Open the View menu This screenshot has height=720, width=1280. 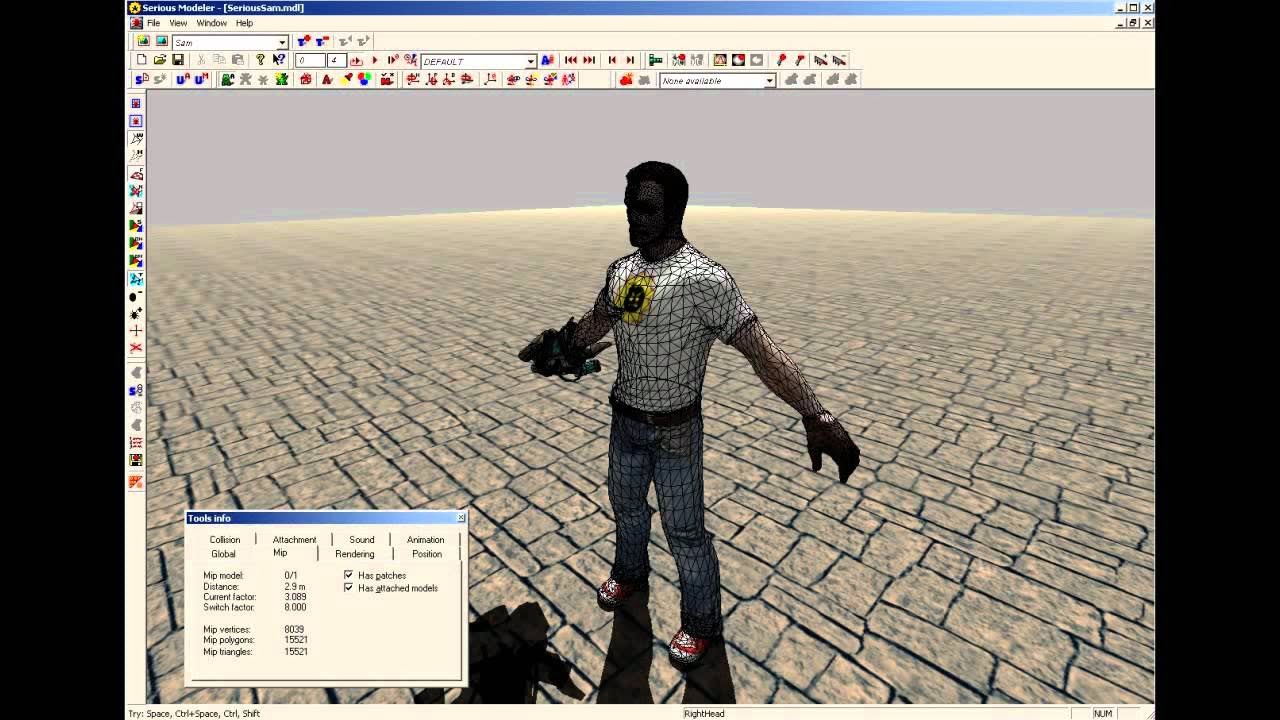pos(178,23)
